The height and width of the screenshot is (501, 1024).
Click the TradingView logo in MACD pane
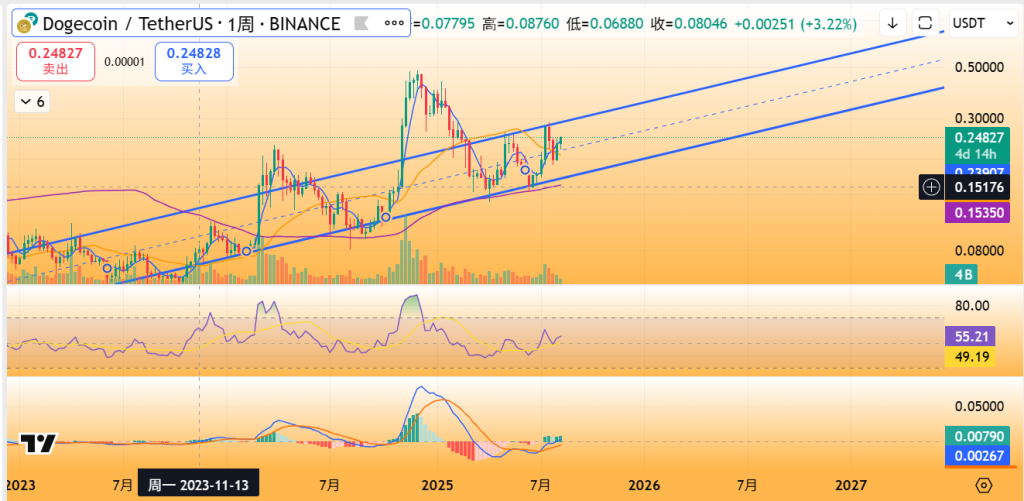39,444
